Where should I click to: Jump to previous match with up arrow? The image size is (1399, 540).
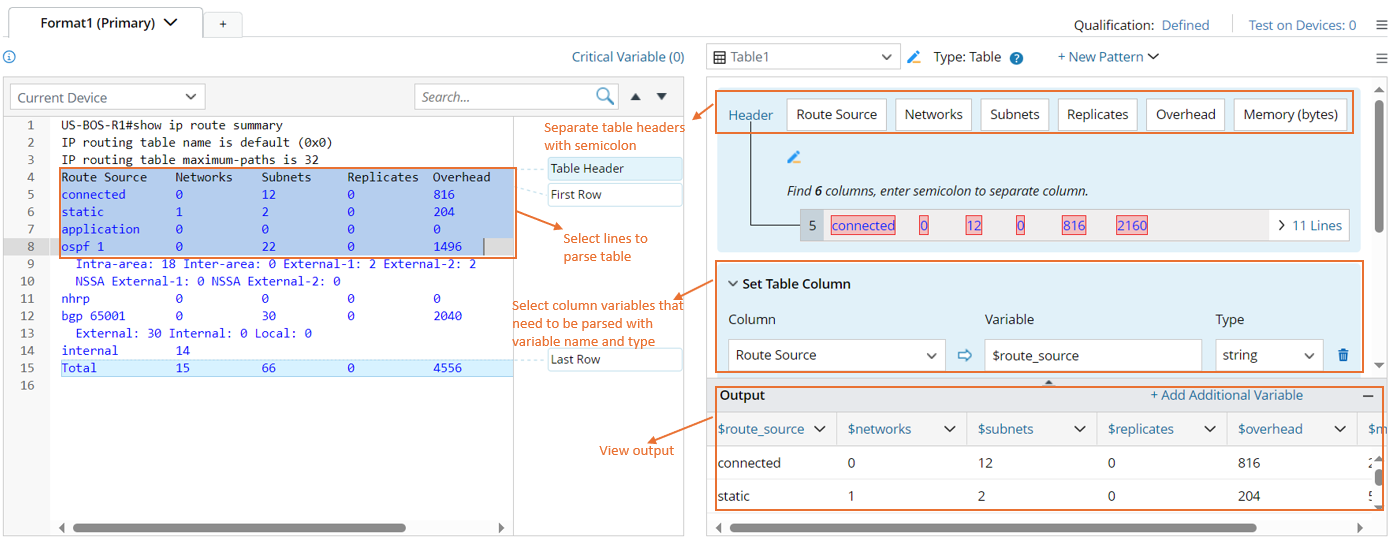[x=635, y=97]
